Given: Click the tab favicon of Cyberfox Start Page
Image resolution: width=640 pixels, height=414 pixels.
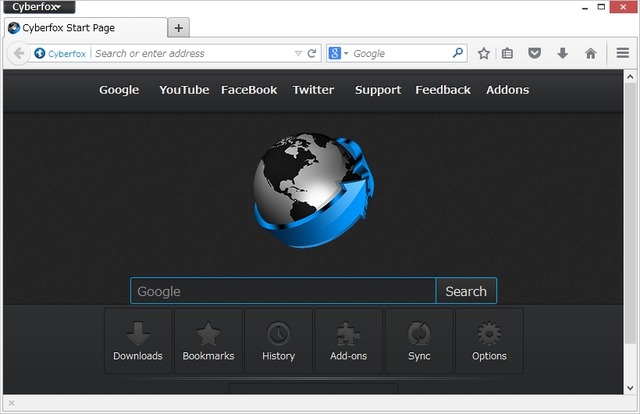Looking at the screenshot, I should [x=14, y=28].
